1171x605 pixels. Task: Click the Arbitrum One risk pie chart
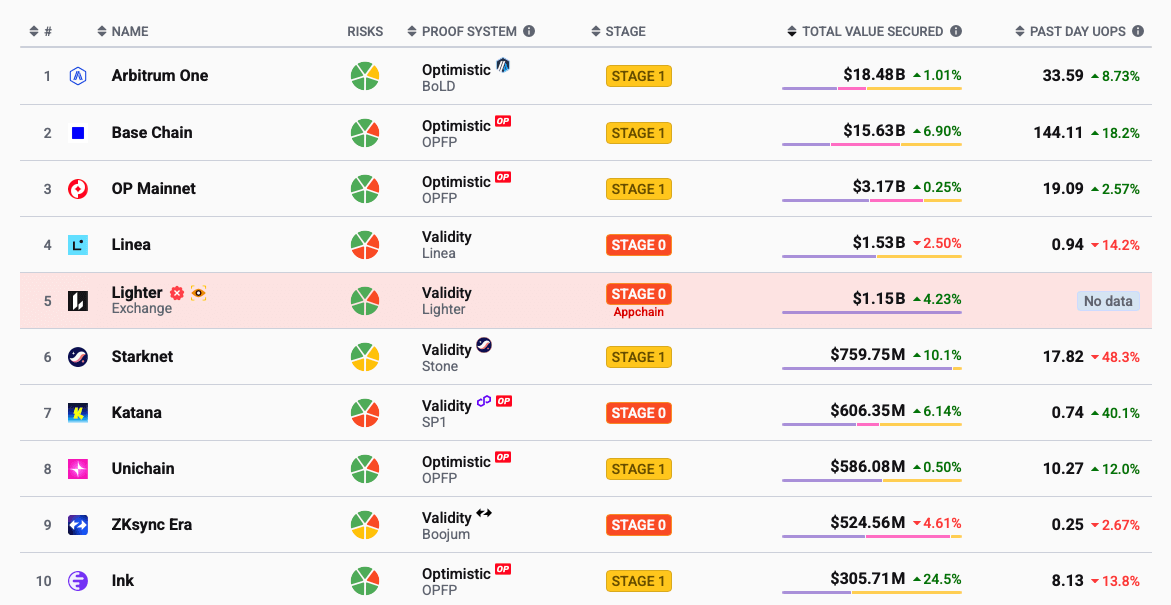click(x=365, y=76)
